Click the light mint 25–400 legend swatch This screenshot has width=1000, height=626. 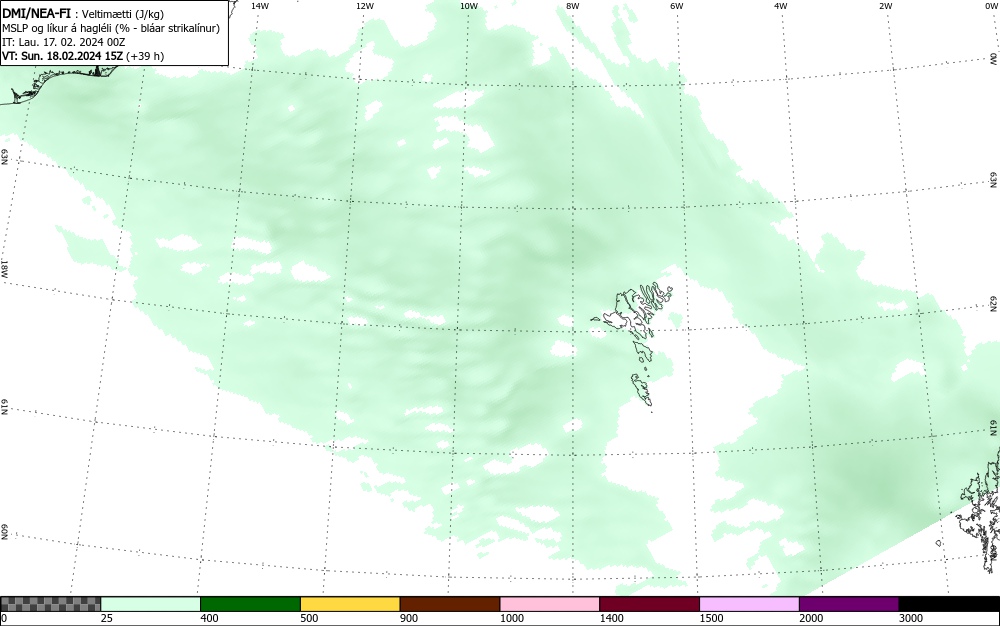coord(151,604)
